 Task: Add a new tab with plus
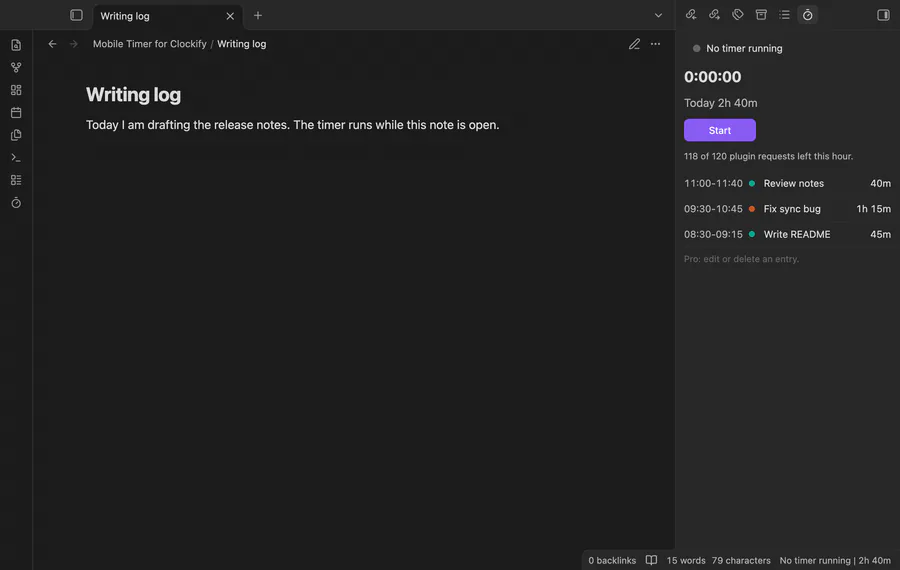[x=258, y=15]
